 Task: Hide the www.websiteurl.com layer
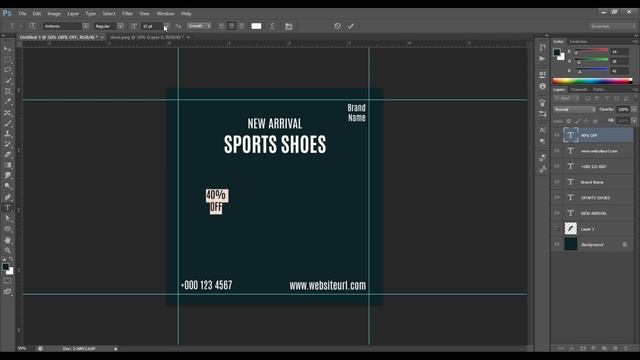click(x=557, y=151)
